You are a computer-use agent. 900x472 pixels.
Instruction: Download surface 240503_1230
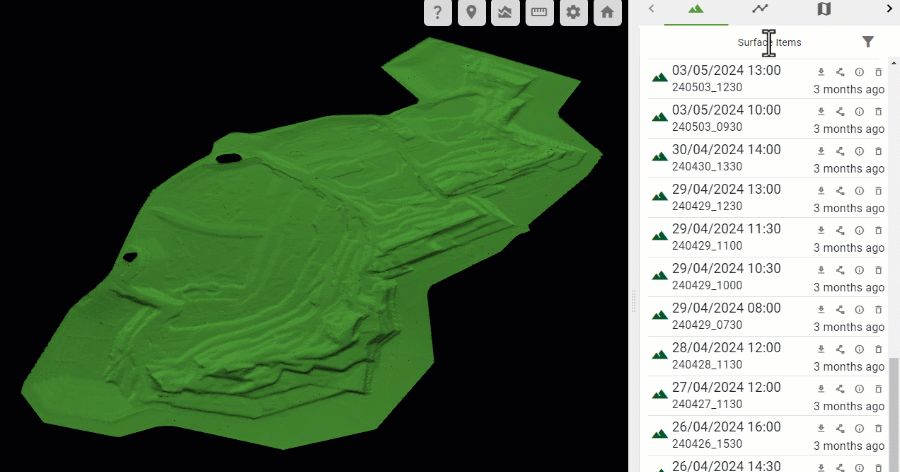click(821, 72)
